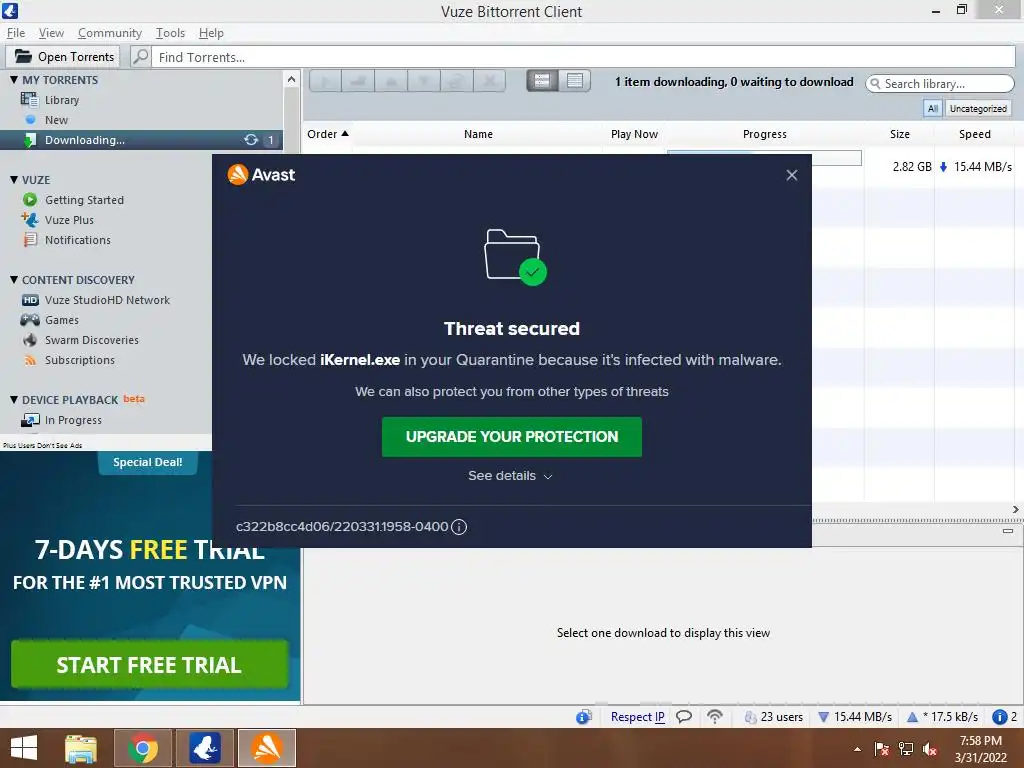This screenshot has width=1024, height=768.
Task: Switch to the detailed list view icon
Action: tap(575, 81)
